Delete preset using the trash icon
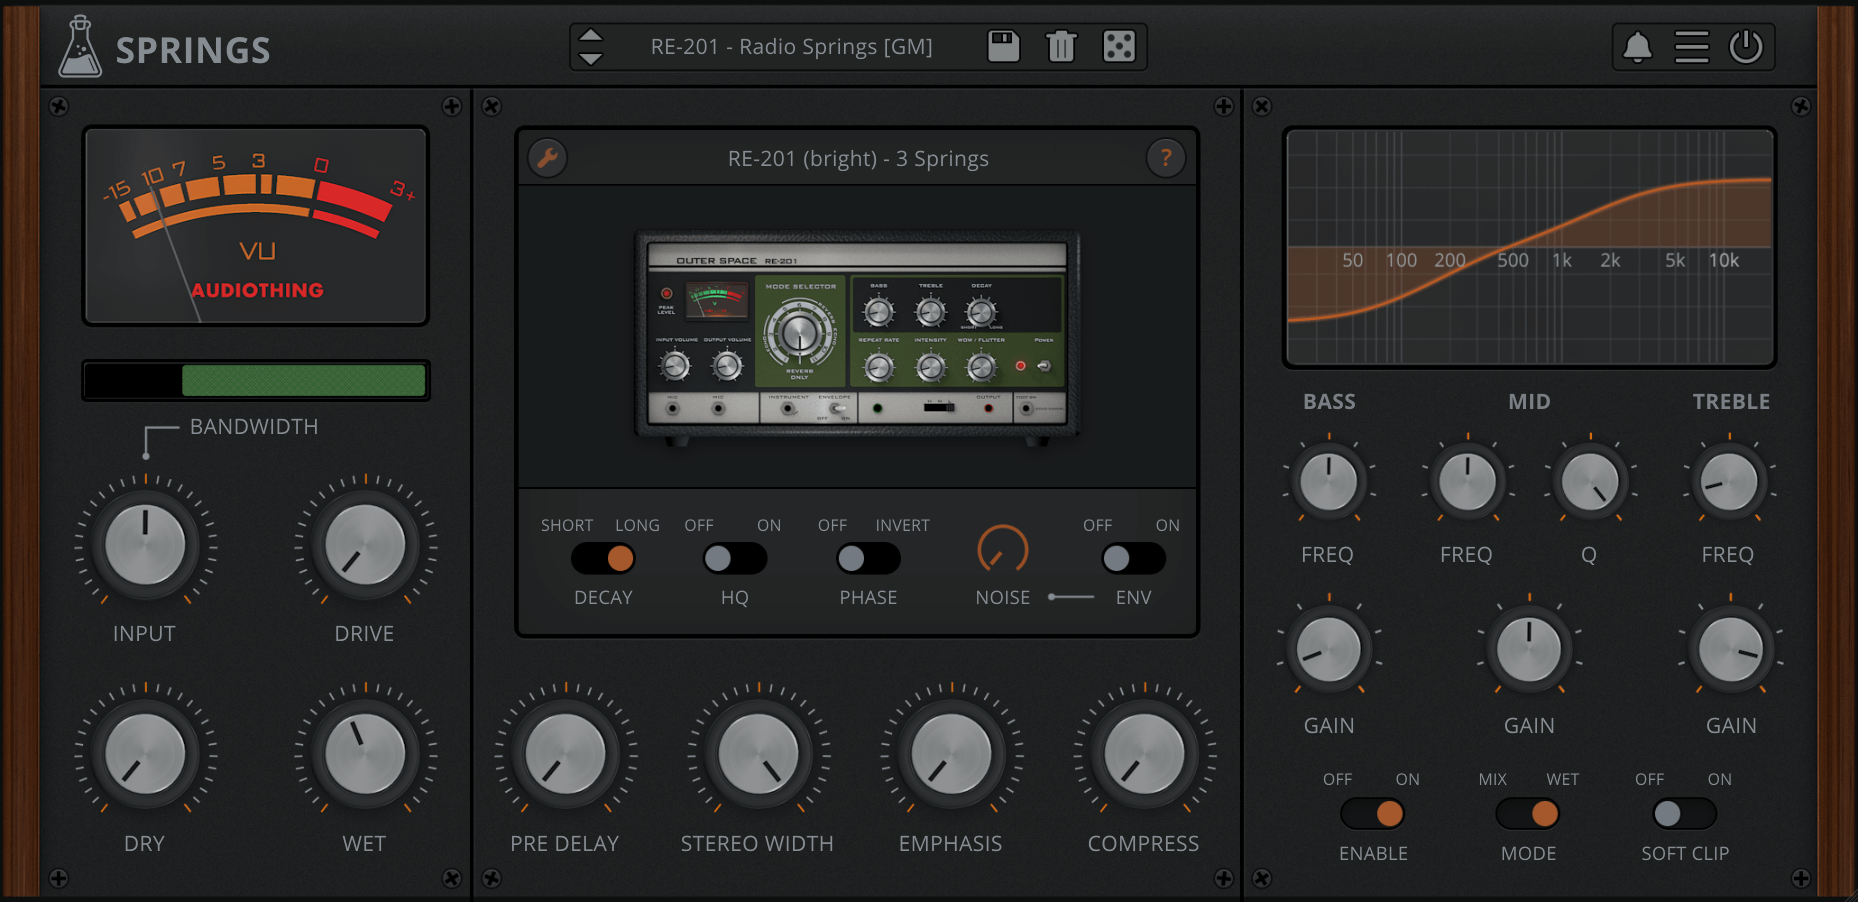Image resolution: width=1858 pixels, height=902 pixels. click(1061, 47)
